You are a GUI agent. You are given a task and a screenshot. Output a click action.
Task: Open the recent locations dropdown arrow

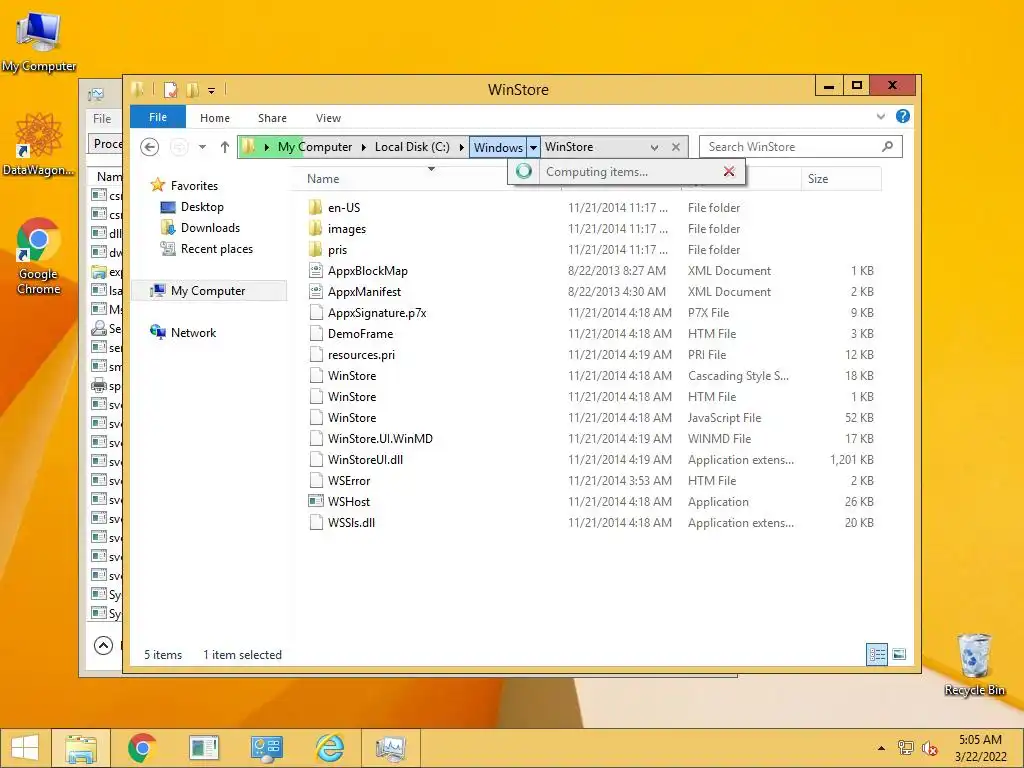(x=202, y=147)
